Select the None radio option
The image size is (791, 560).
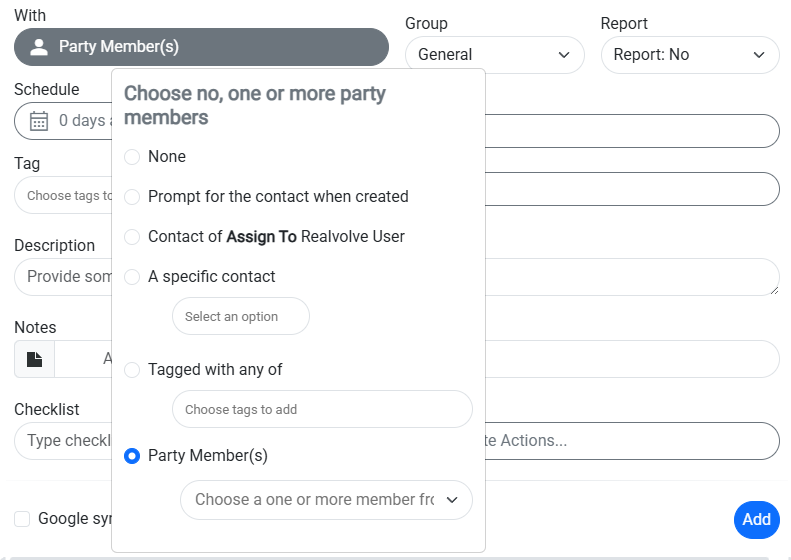(x=132, y=157)
